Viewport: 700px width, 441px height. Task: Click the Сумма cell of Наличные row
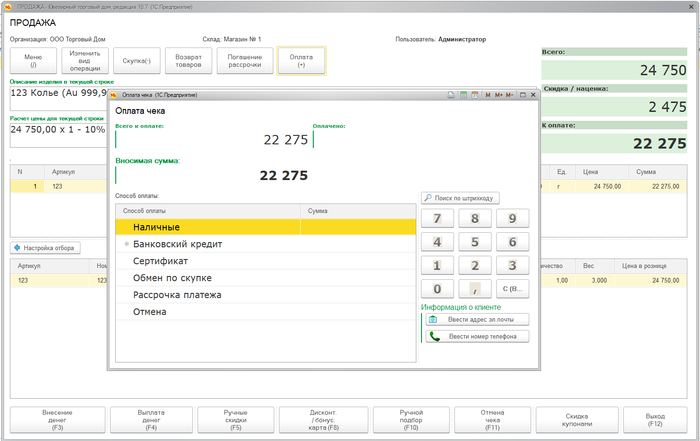point(358,227)
